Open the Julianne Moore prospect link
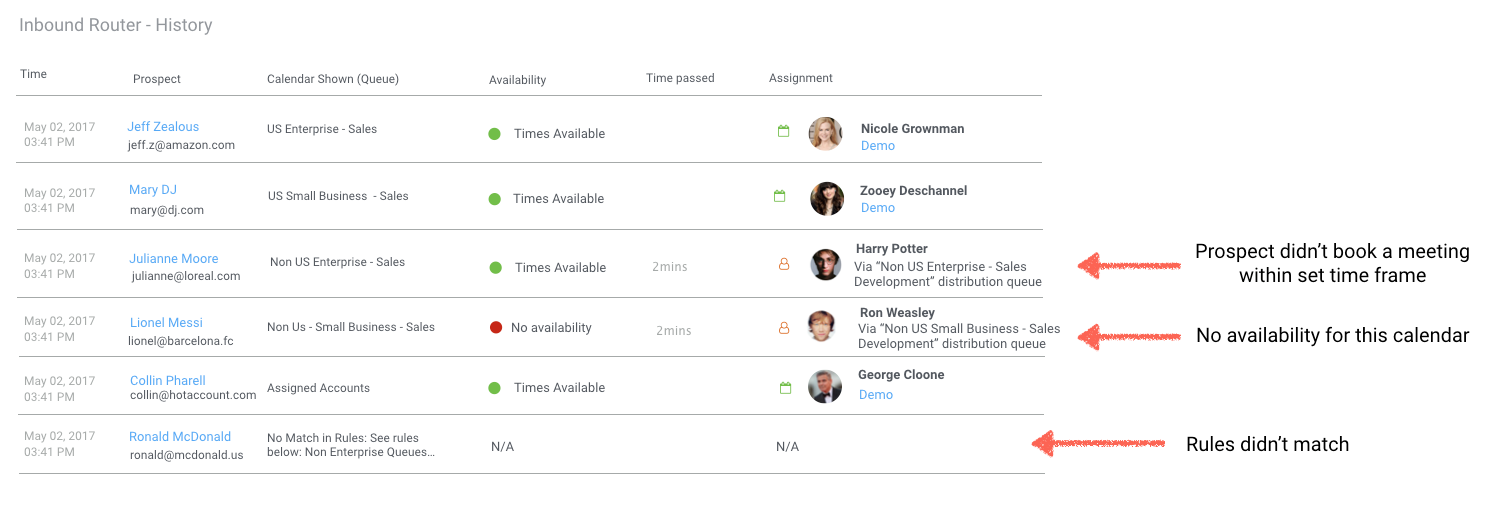Viewport: 1486px width, 509px height. click(174, 259)
